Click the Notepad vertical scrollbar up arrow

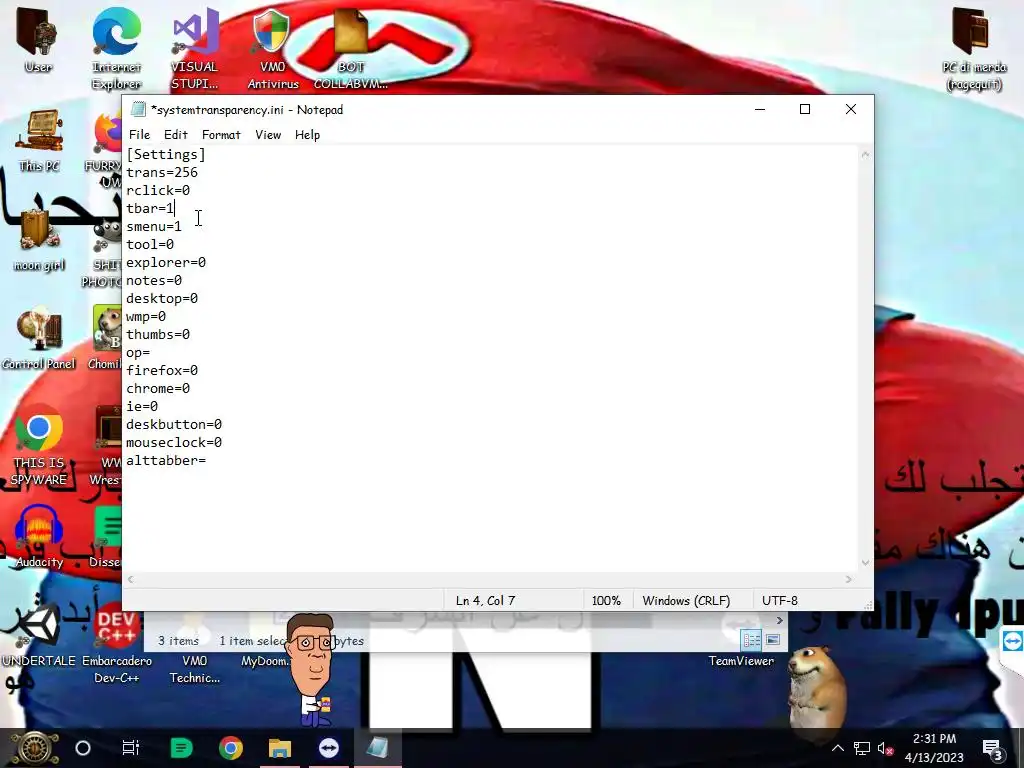[x=865, y=155]
